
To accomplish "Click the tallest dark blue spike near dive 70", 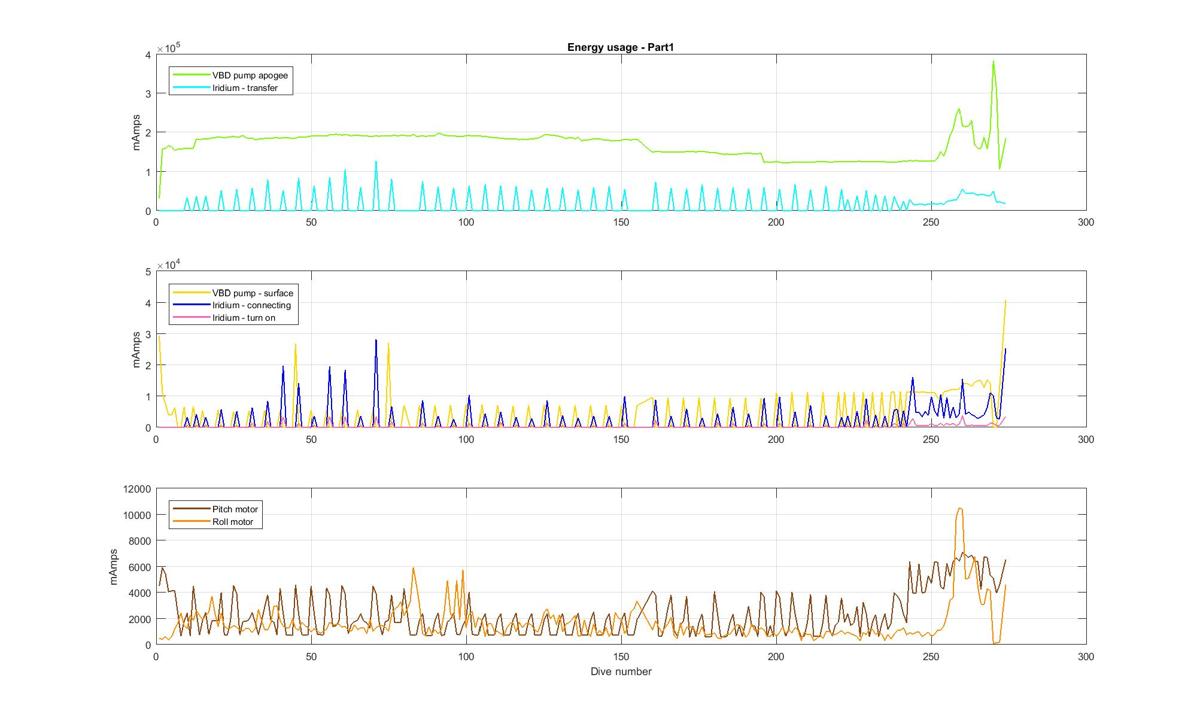I will (376, 341).
